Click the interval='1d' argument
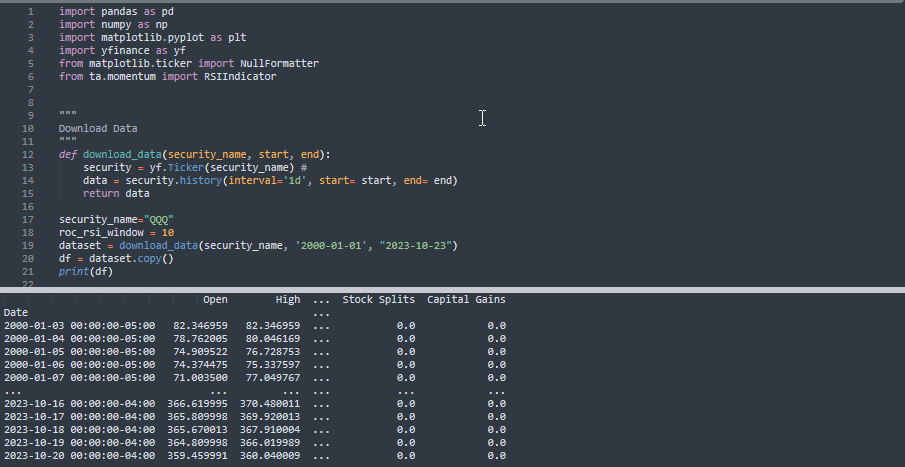Screen dimensions: 905x467 click(272, 180)
